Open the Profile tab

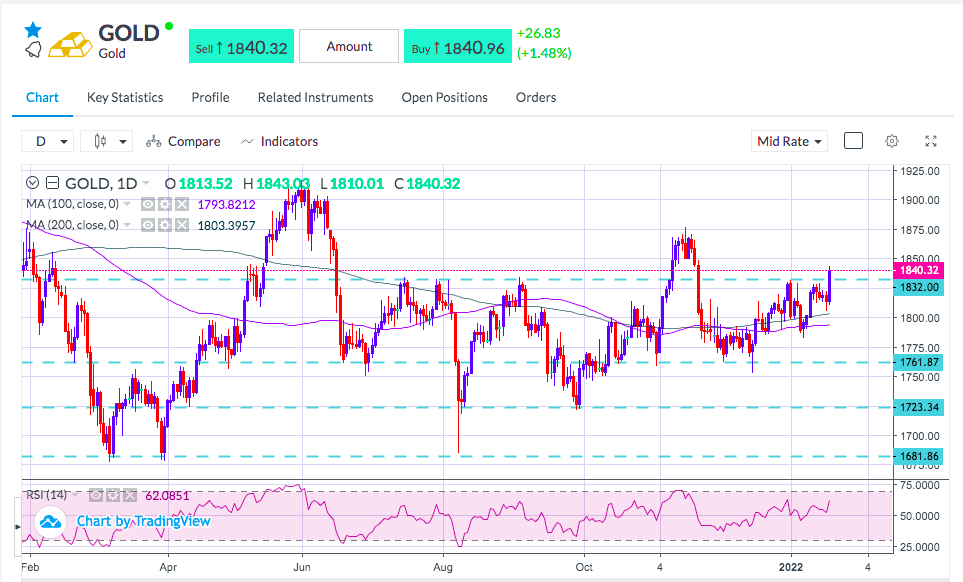(211, 98)
